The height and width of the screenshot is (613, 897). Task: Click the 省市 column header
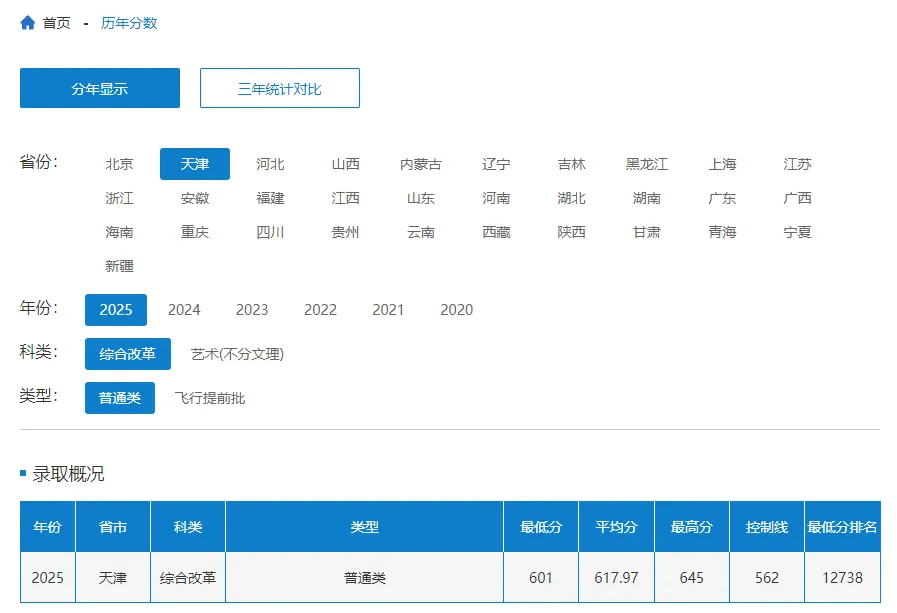point(113,527)
